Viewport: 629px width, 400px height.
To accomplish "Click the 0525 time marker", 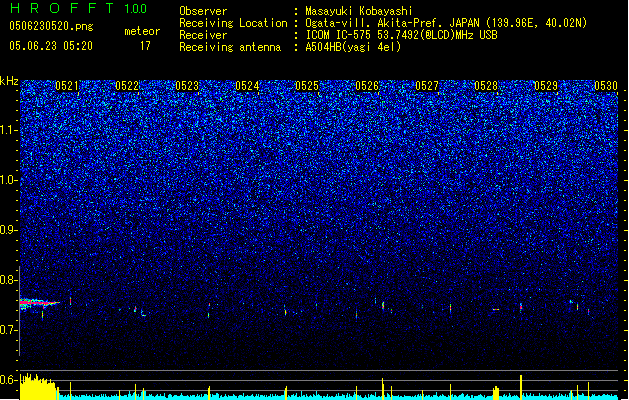I will click(307, 86).
